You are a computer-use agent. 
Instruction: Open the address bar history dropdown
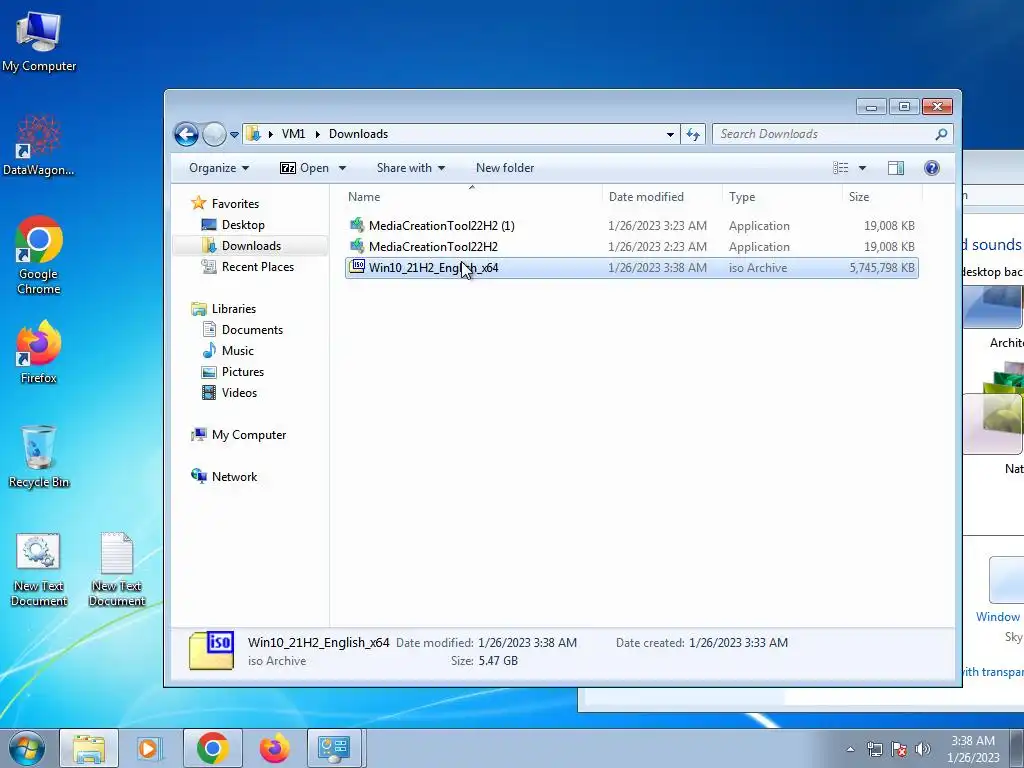point(670,135)
